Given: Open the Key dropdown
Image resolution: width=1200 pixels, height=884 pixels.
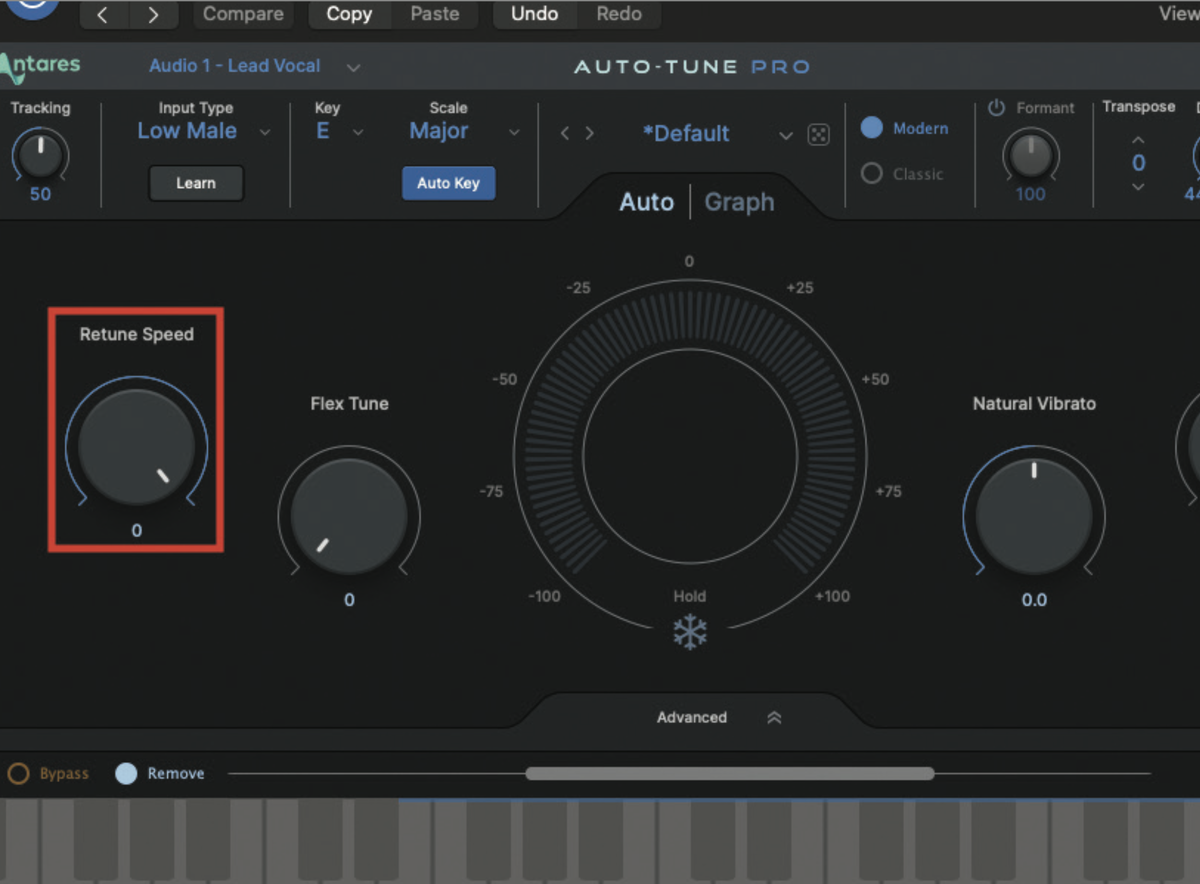Looking at the screenshot, I should click(337, 131).
